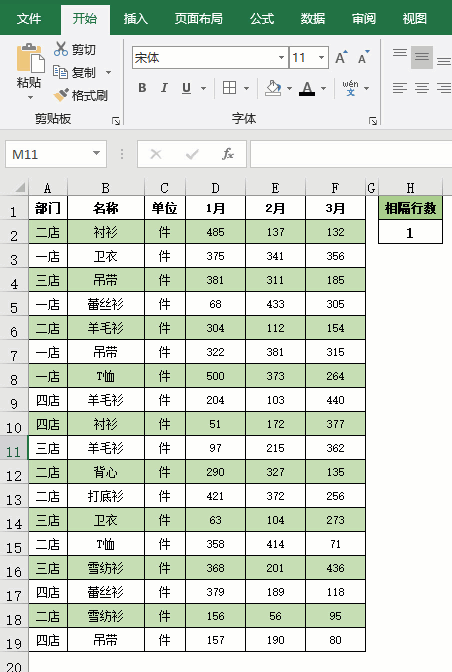
Task: Open the font color dropdown arrow
Action: coord(323,88)
